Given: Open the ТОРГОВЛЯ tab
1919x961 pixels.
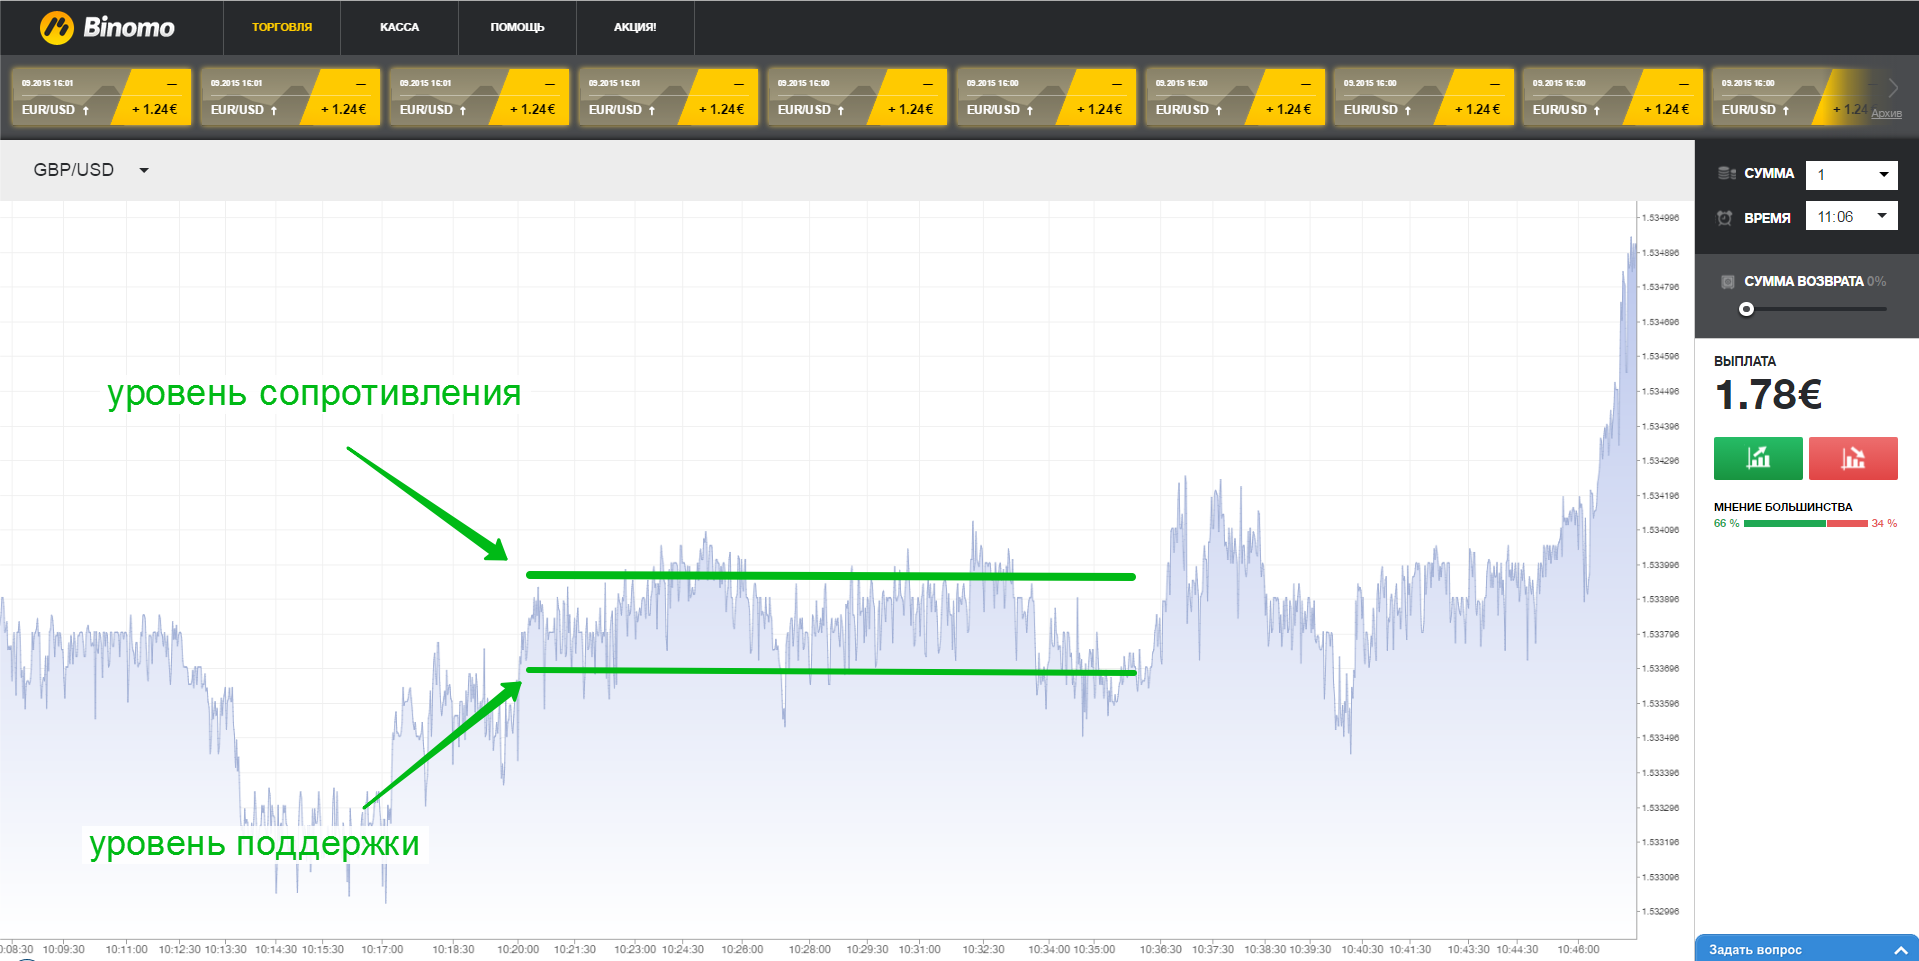Looking at the screenshot, I should (x=282, y=27).
